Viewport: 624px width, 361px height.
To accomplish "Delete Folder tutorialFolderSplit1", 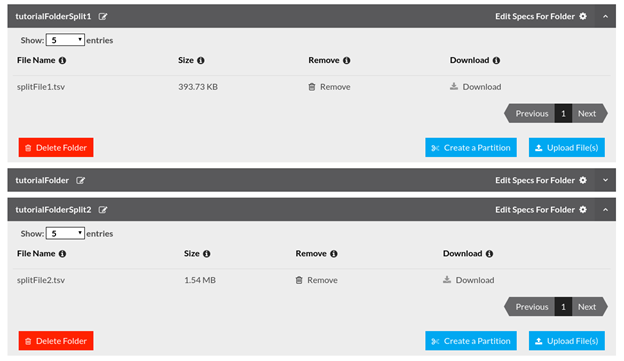I will 56,148.
